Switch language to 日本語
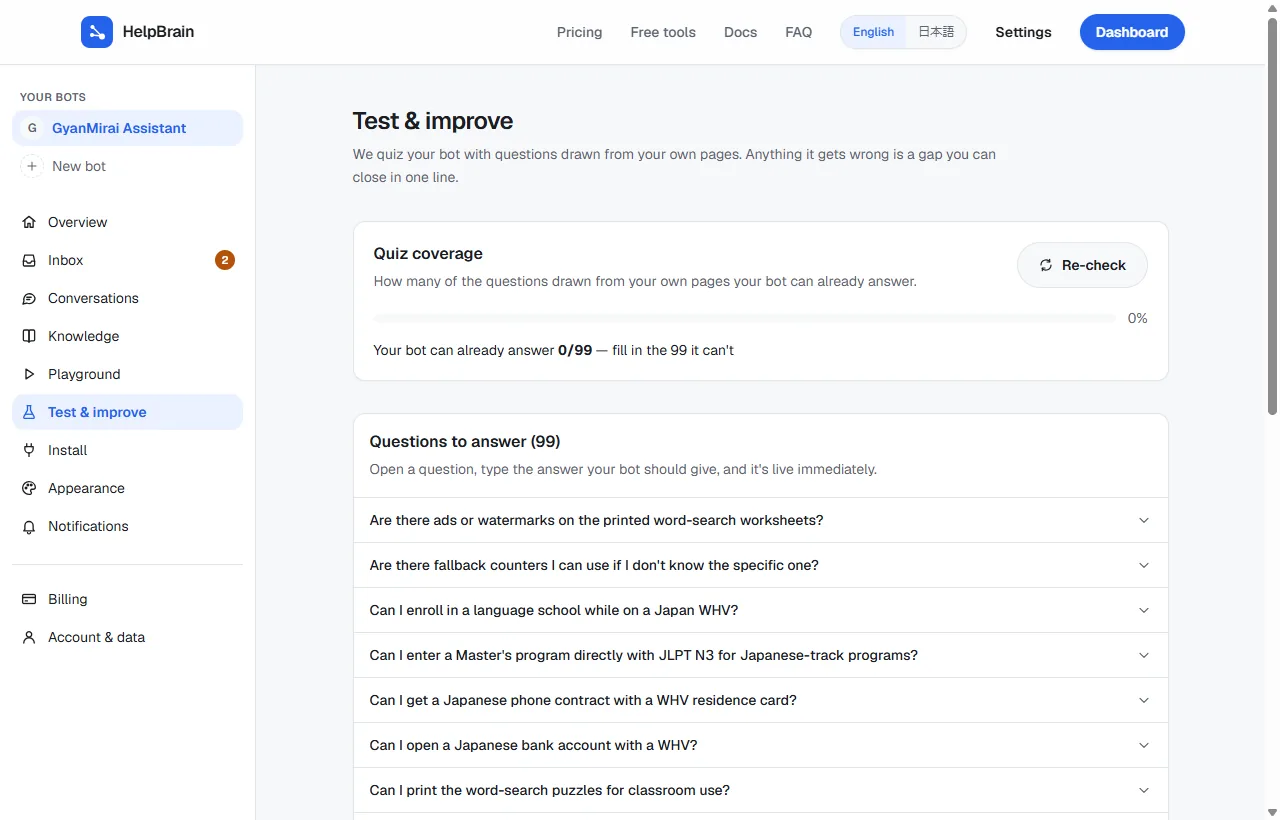Screen dimensions: 1280x820 [x=936, y=32]
